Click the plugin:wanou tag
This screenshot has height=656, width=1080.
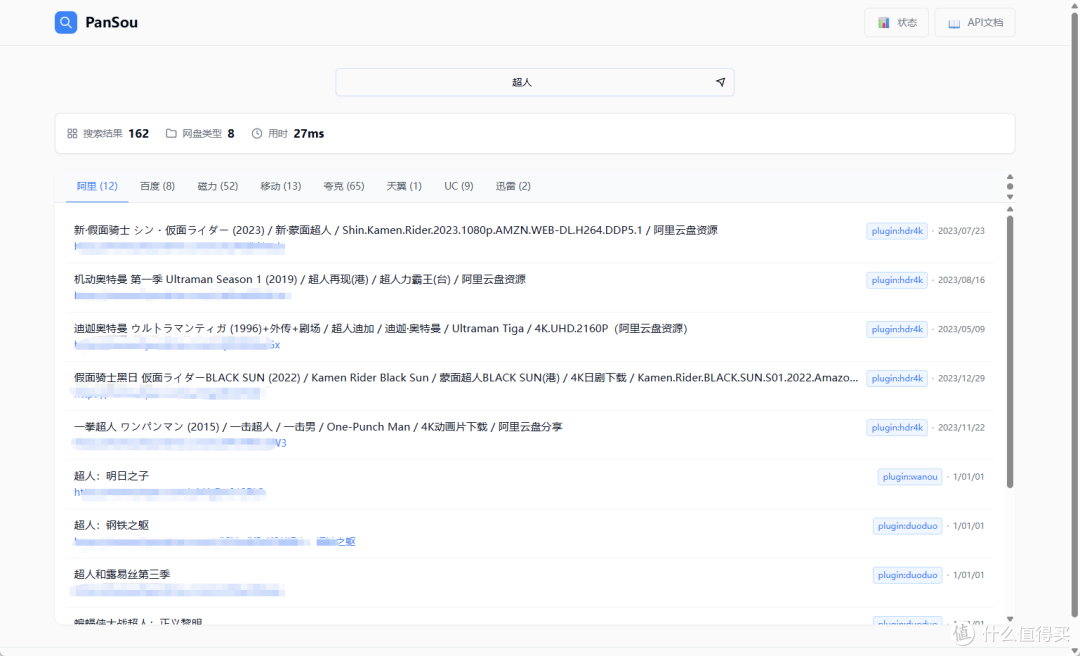click(910, 477)
